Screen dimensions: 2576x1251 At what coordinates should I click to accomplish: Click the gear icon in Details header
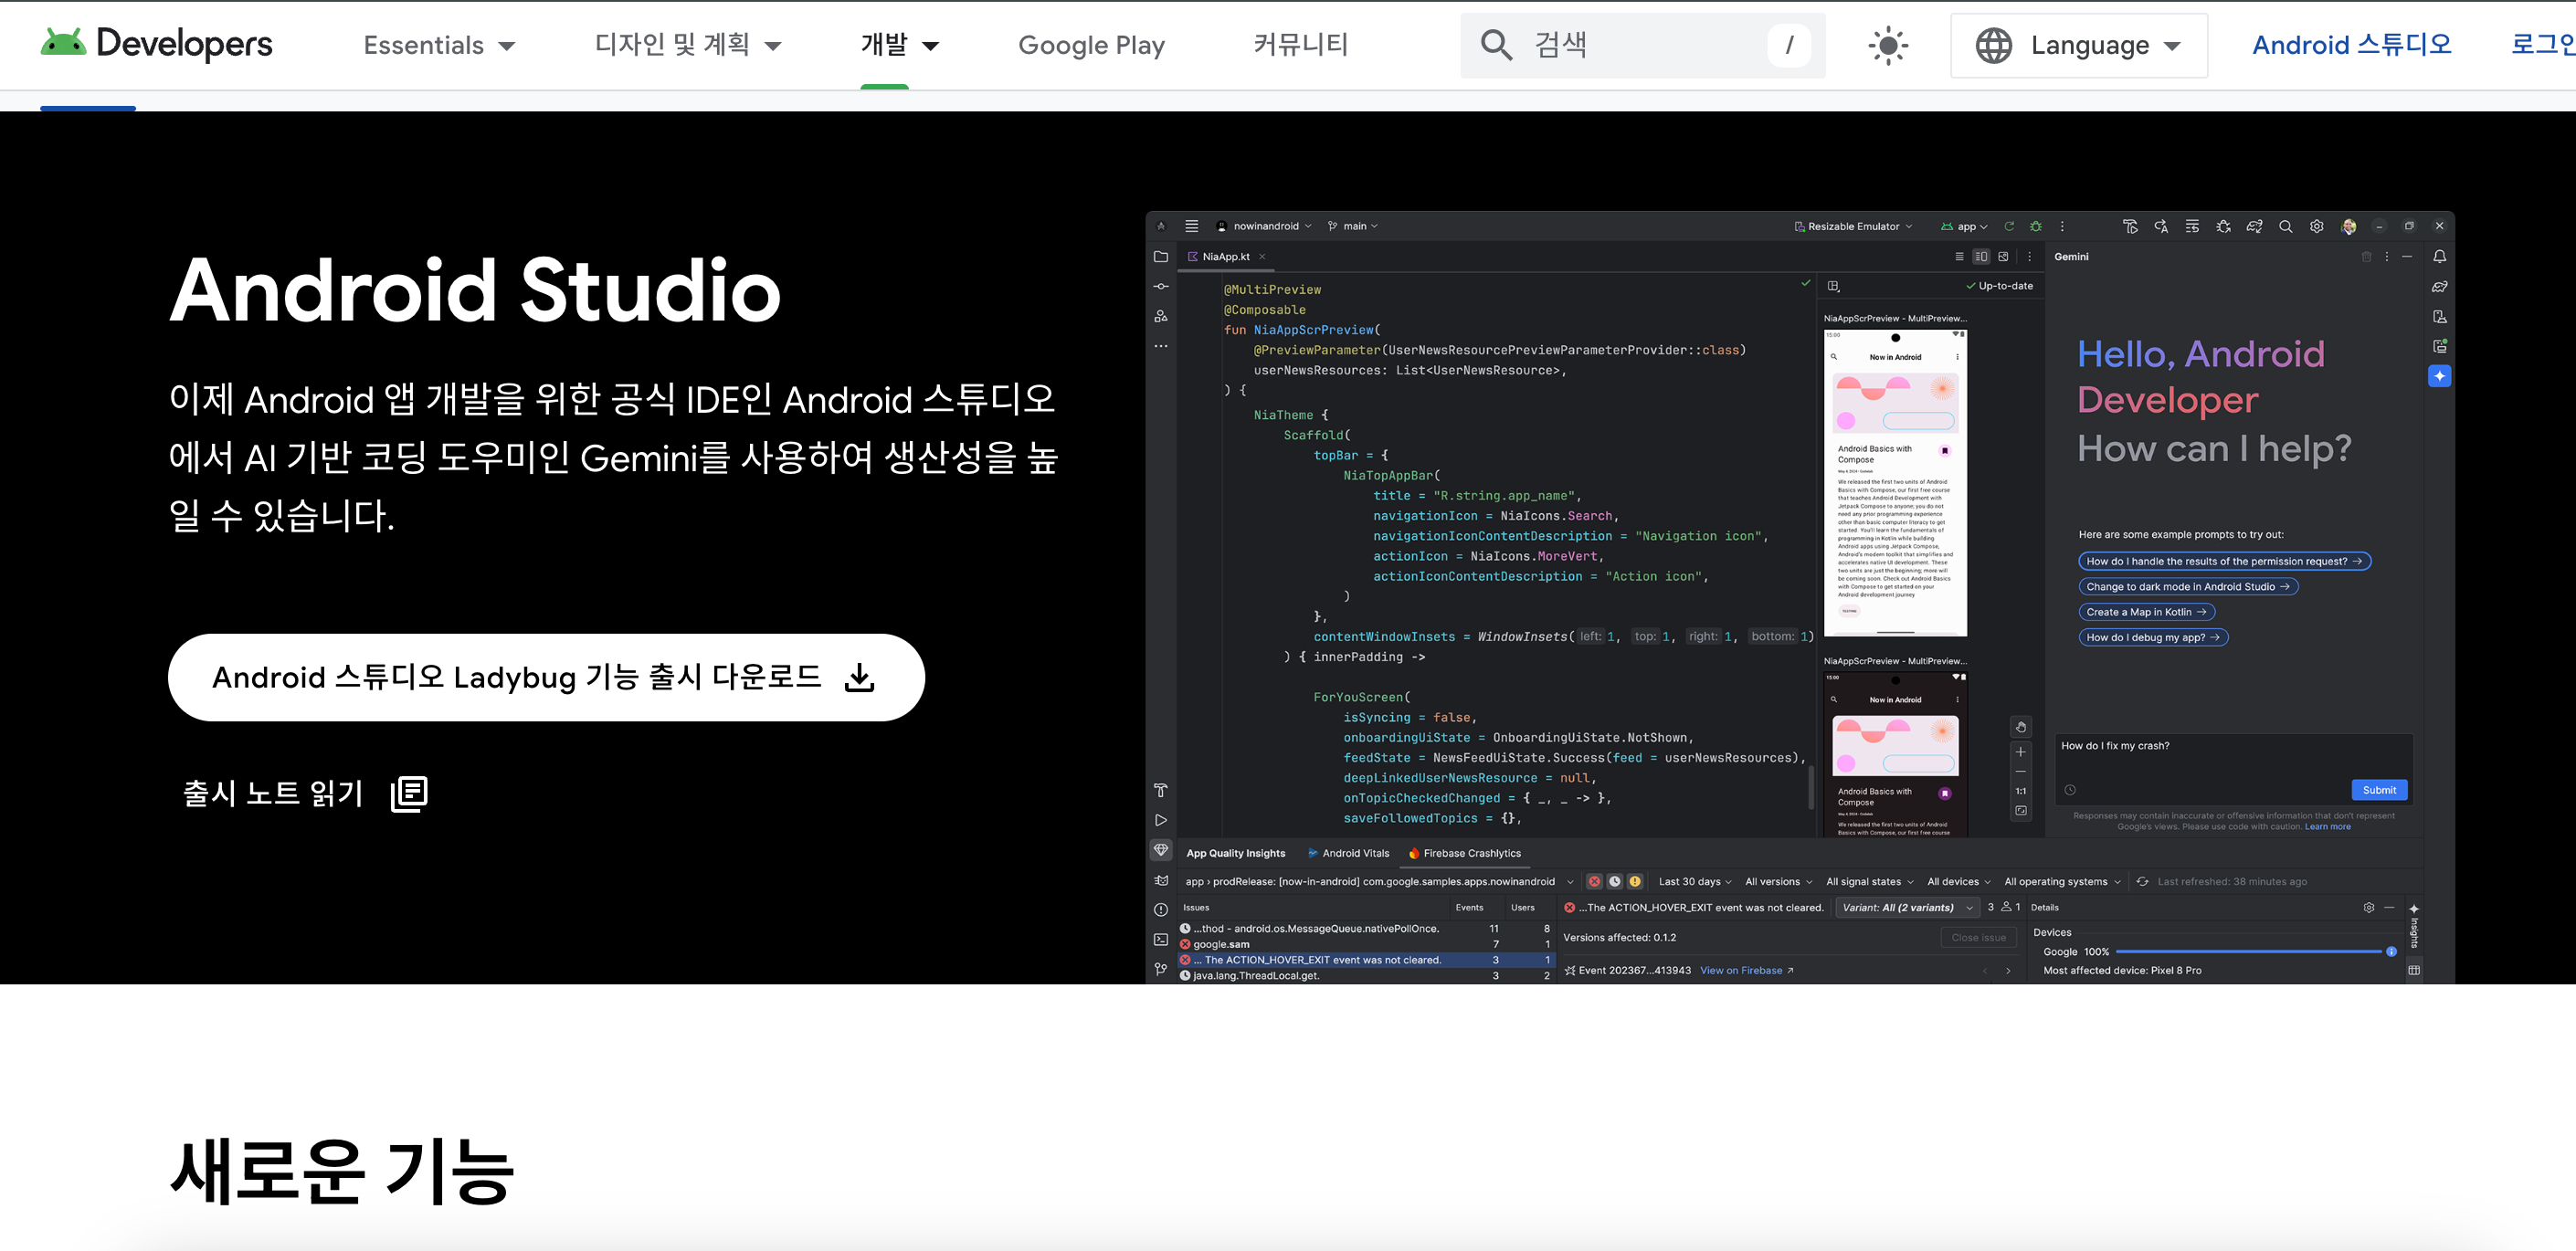click(x=2368, y=908)
